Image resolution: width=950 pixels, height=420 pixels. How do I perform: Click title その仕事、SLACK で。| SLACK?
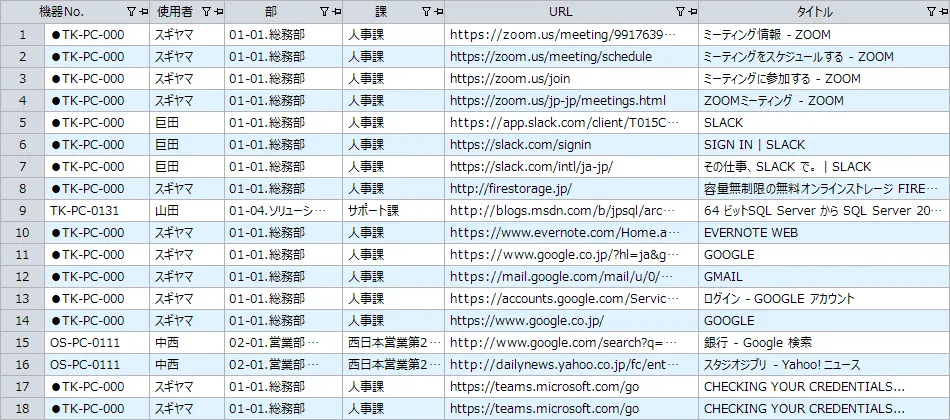click(787, 167)
